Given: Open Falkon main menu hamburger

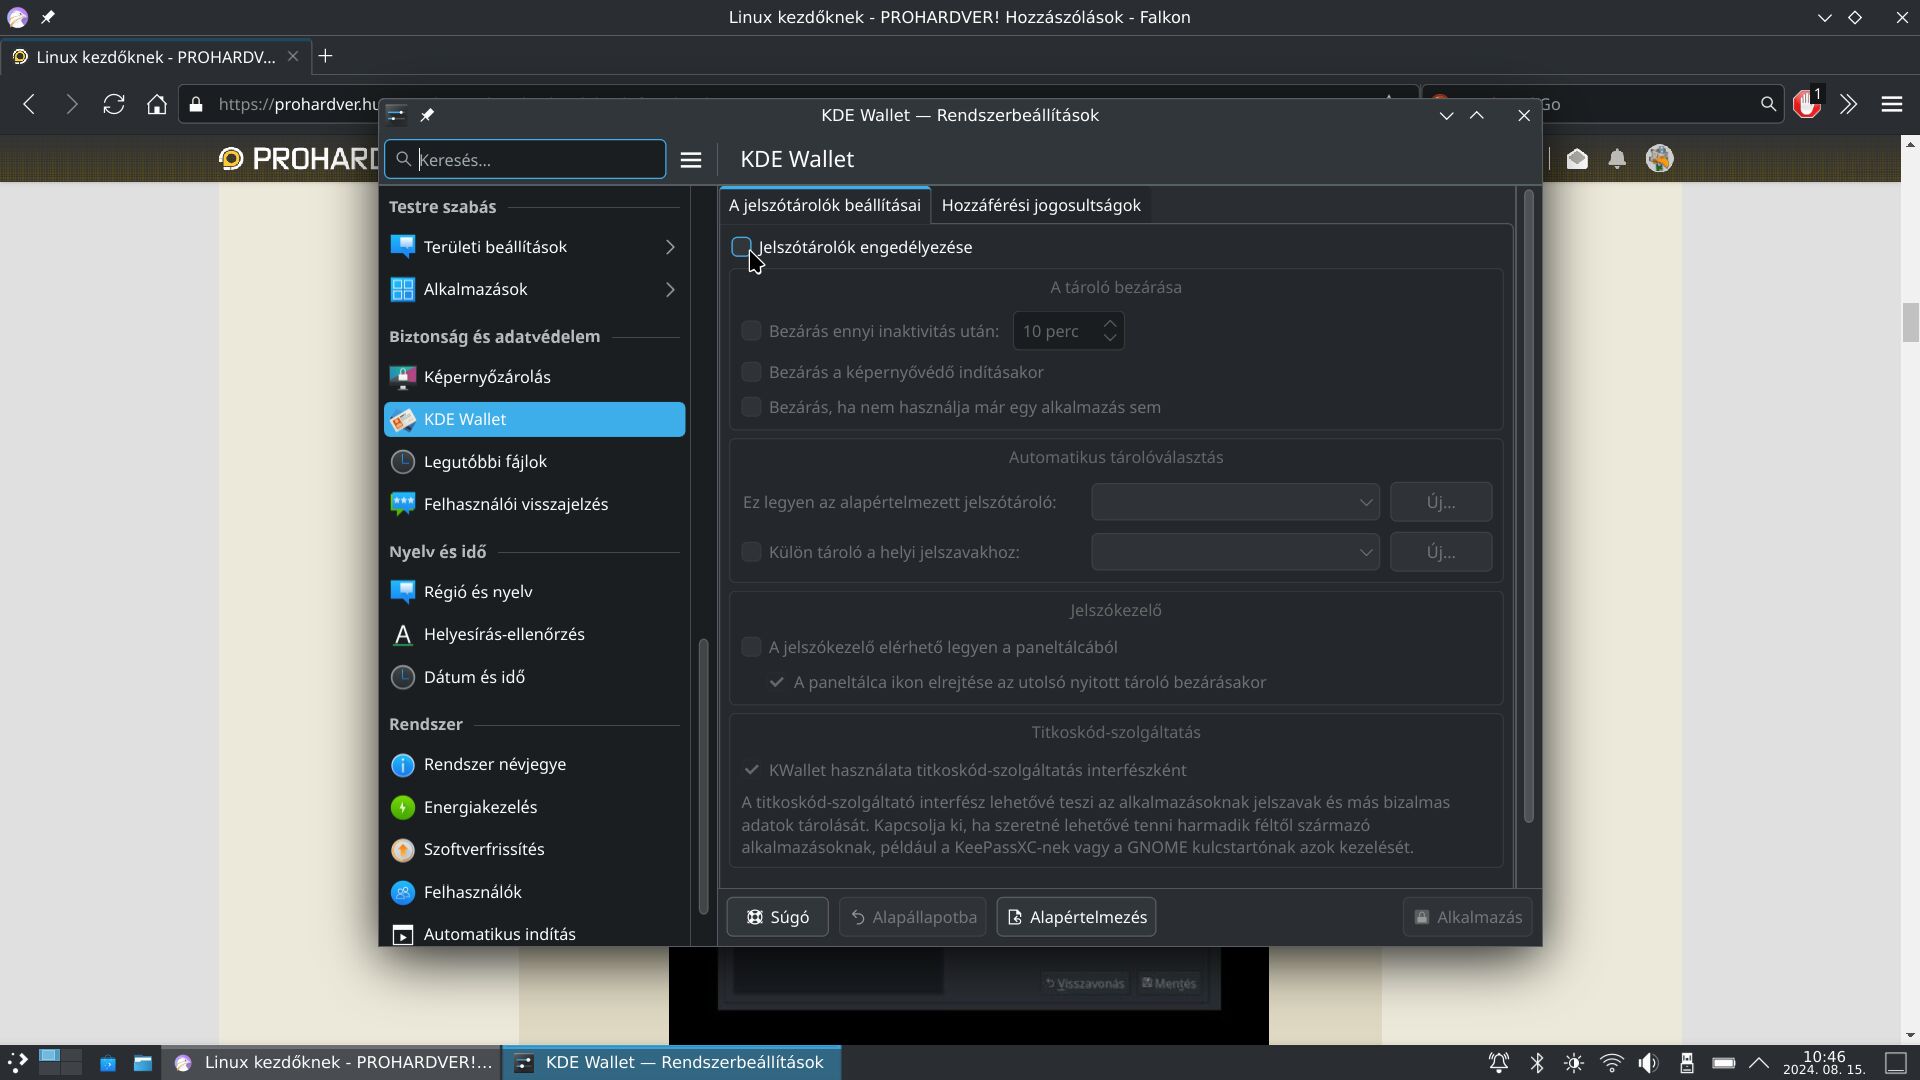Looking at the screenshot, I should coord(1891,104).
